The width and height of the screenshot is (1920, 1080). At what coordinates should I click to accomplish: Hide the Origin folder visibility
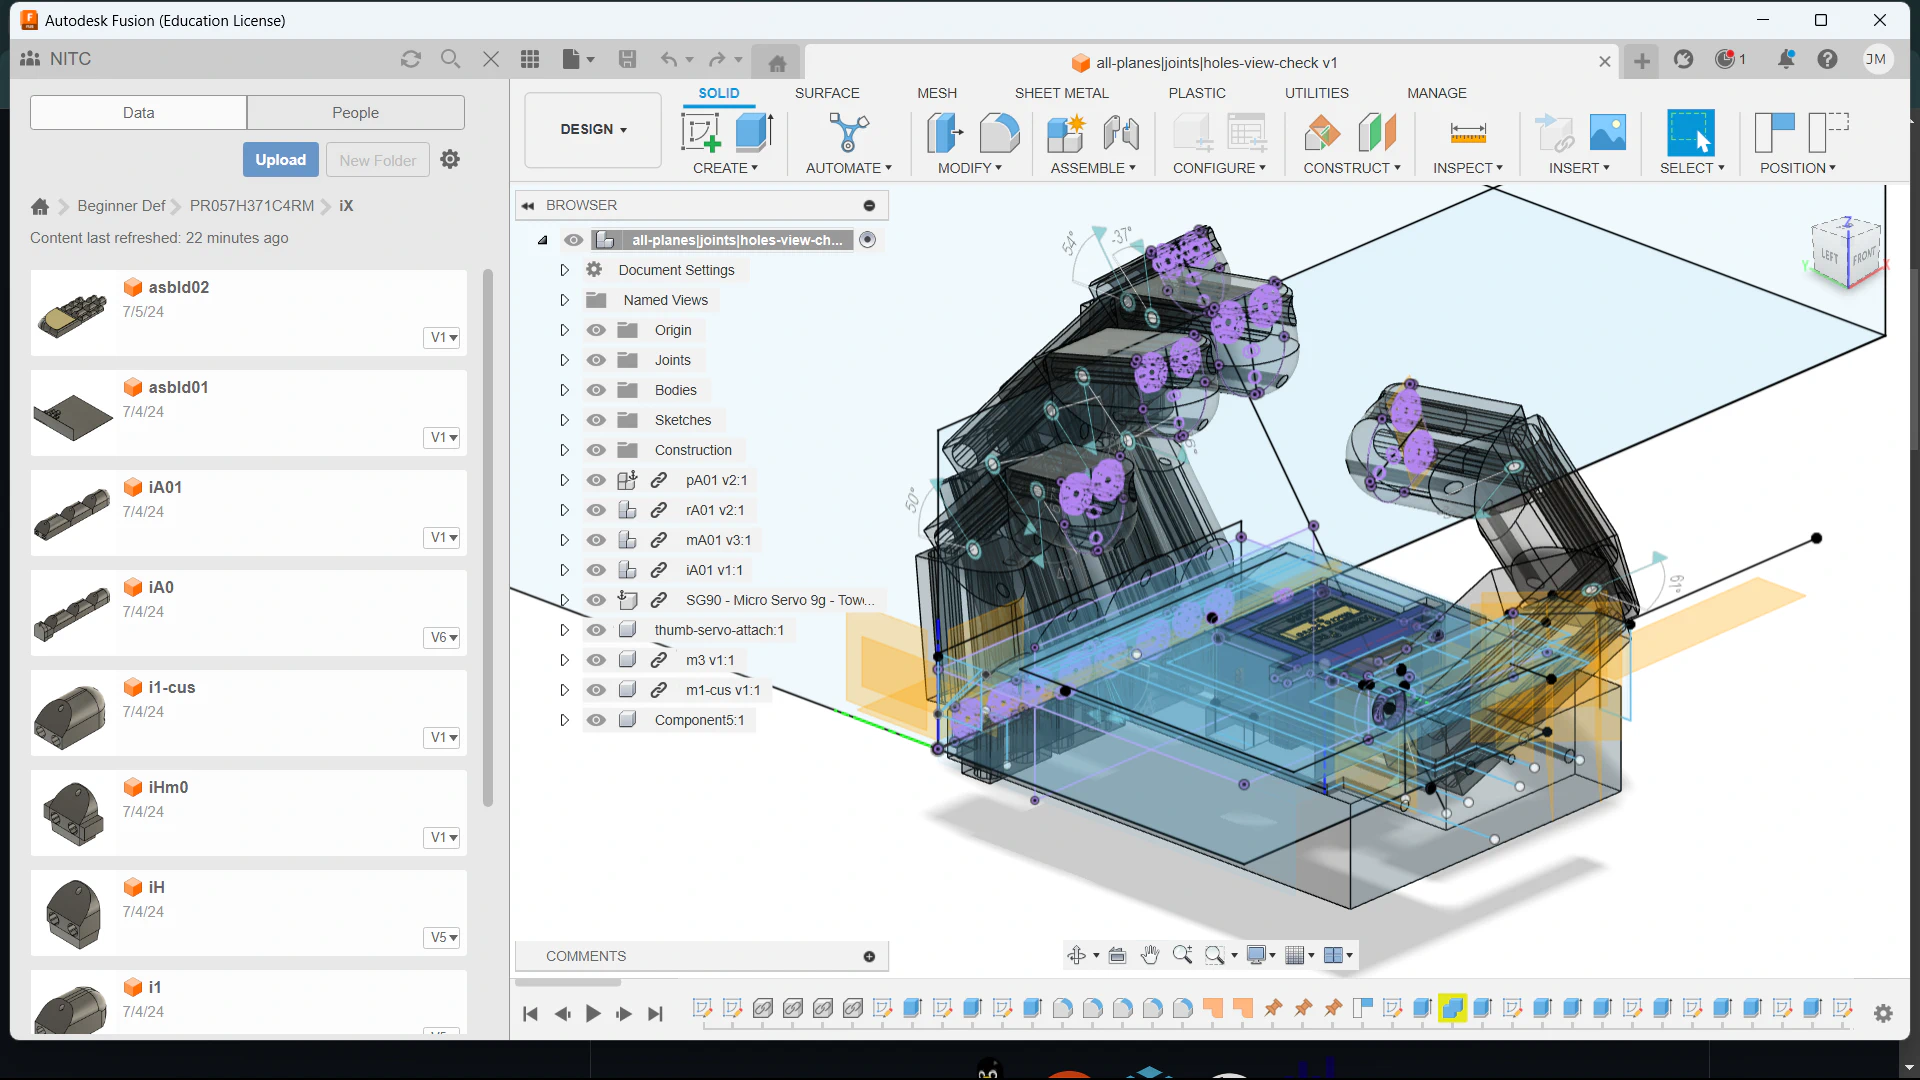tap(596, 330)
